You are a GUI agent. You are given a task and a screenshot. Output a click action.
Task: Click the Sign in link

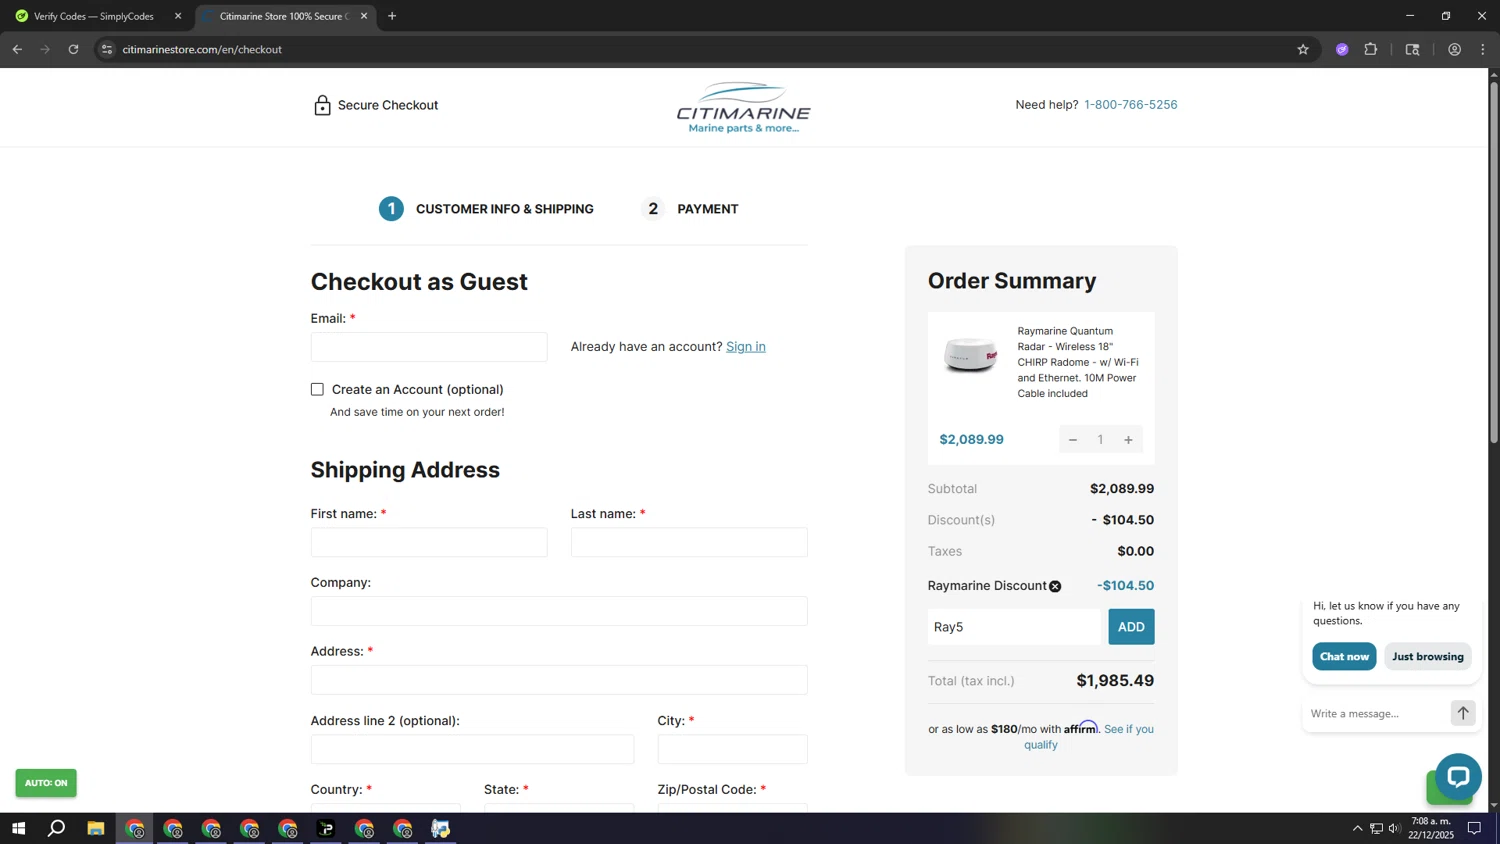point(745,346)
